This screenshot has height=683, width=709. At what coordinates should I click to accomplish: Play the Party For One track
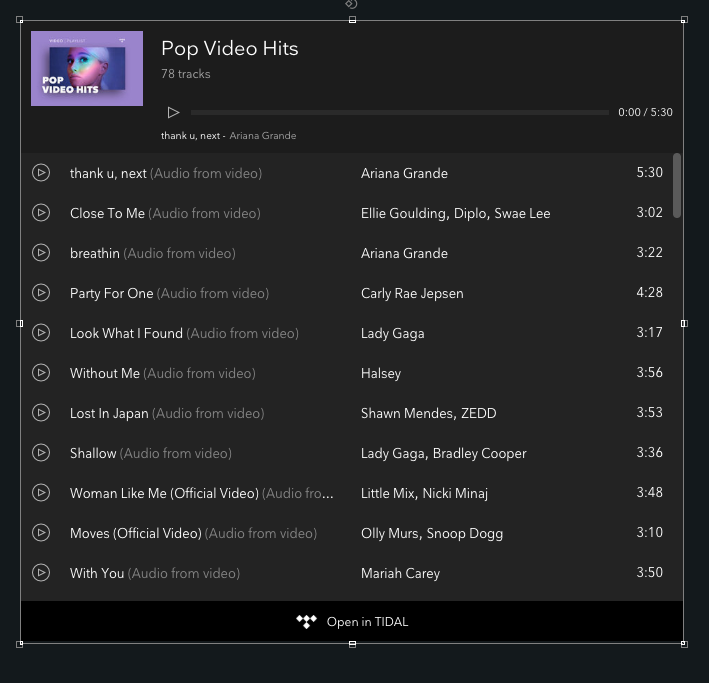[41, 293]
